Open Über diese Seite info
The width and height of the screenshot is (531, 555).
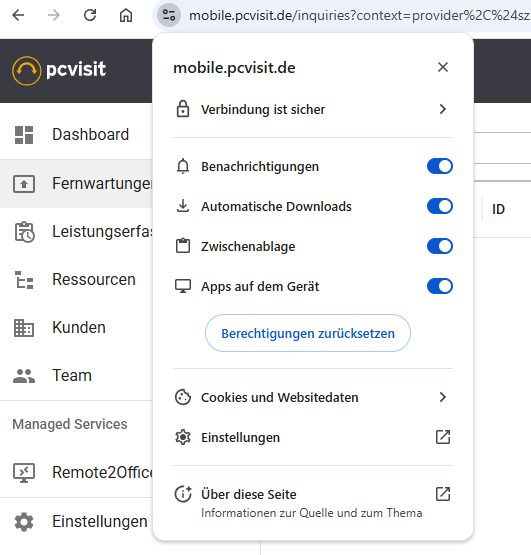click(x=313, y=502)
